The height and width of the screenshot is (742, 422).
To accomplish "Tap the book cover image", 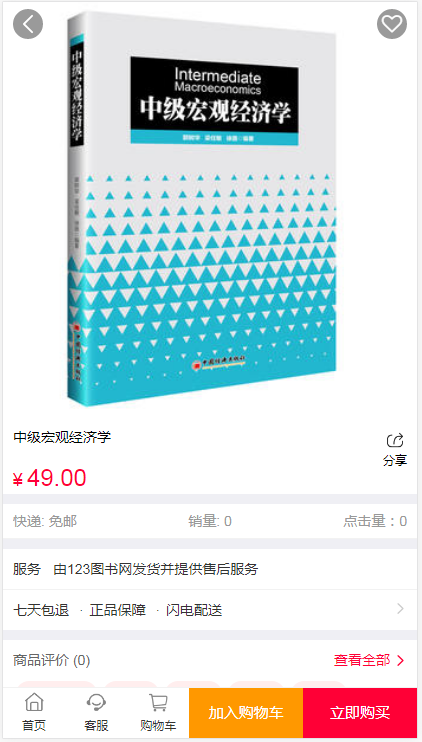I will click(x=202, y=208).
